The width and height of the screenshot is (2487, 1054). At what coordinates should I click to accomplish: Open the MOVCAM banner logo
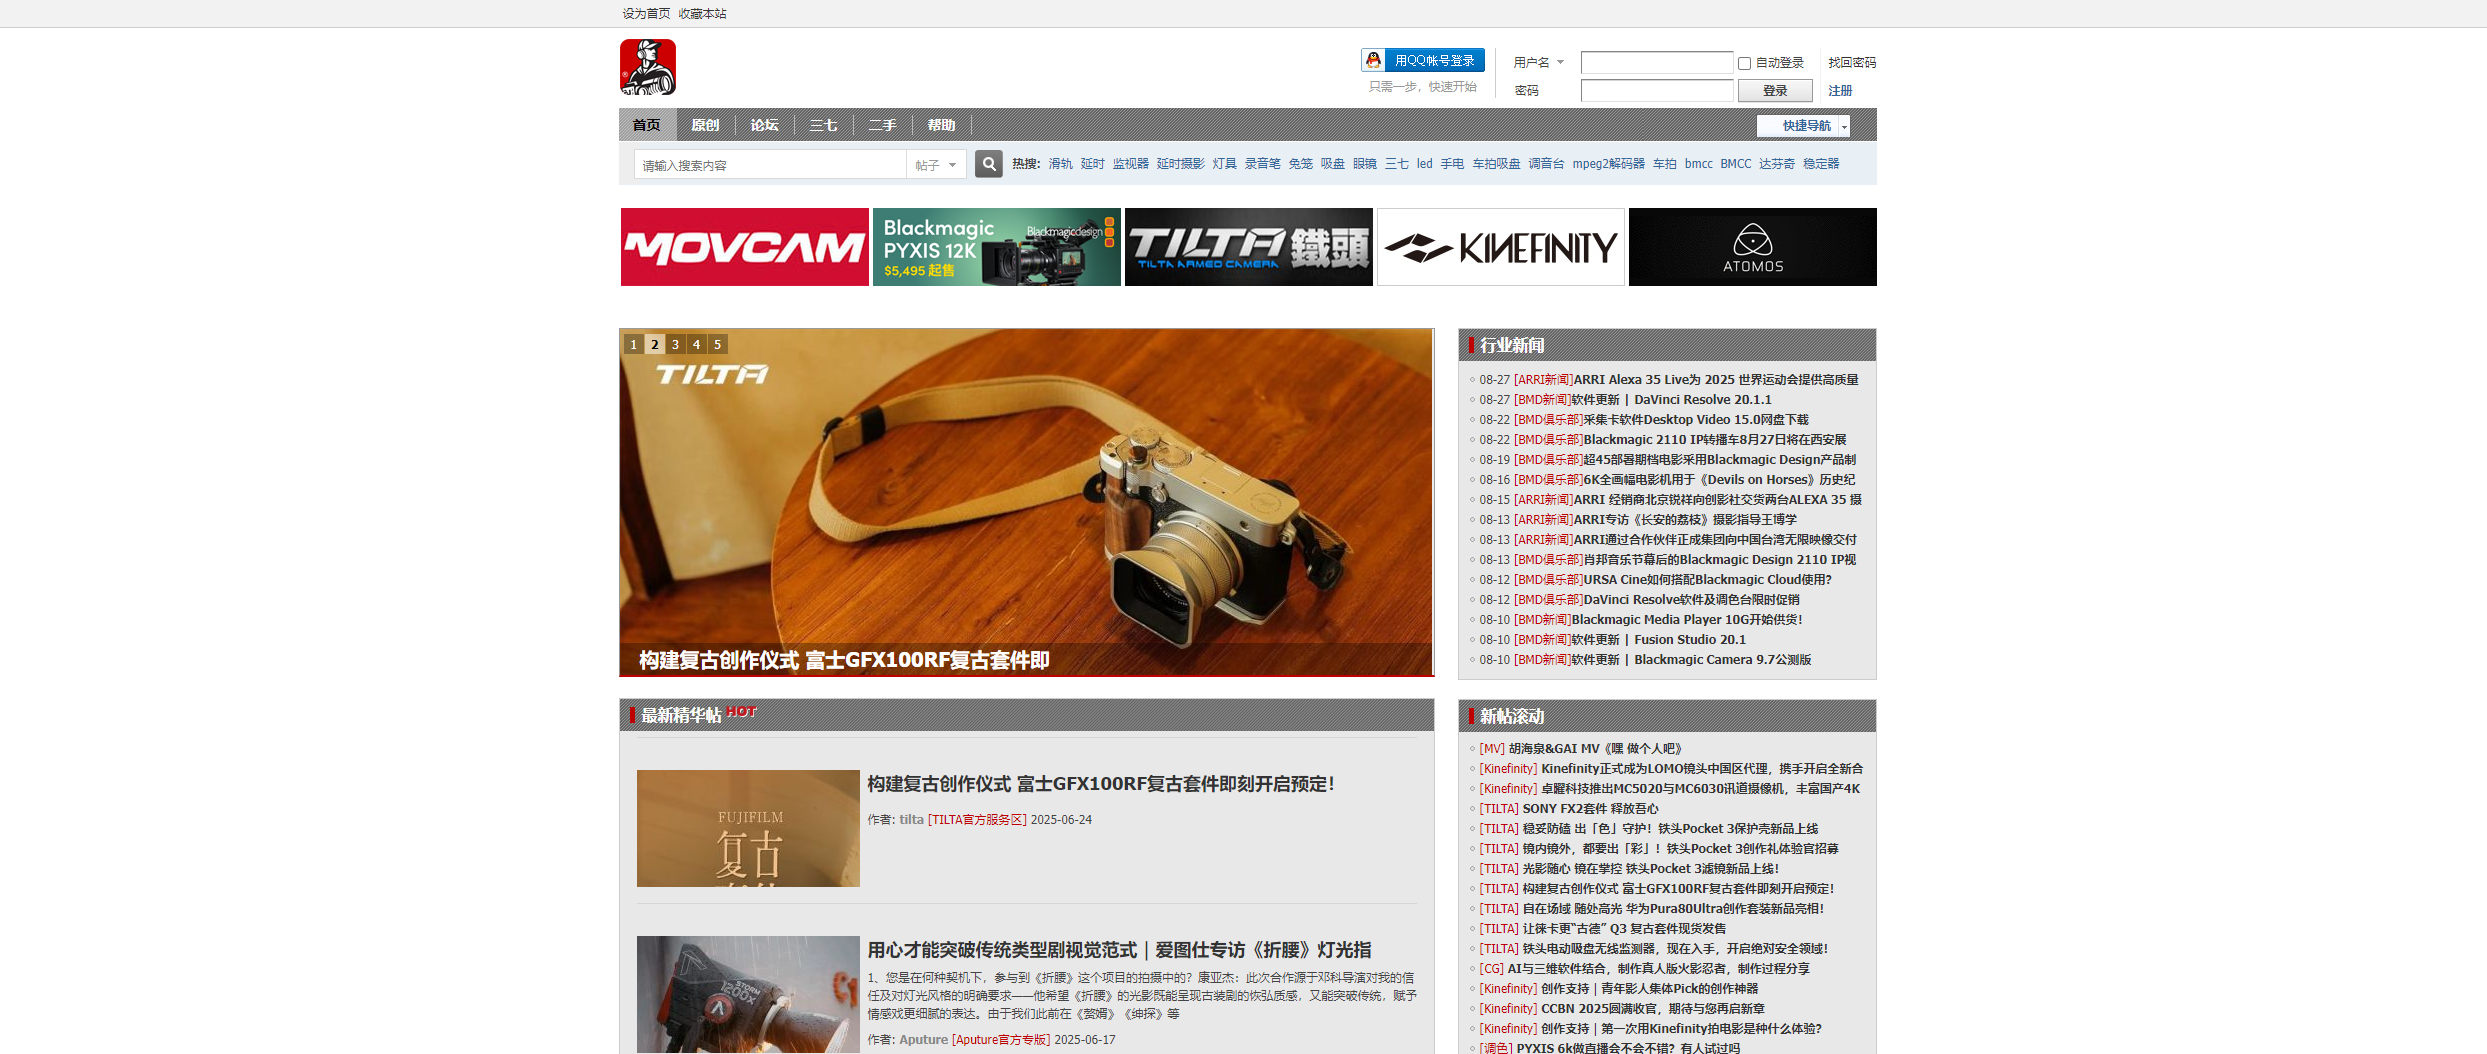[744, 247]
